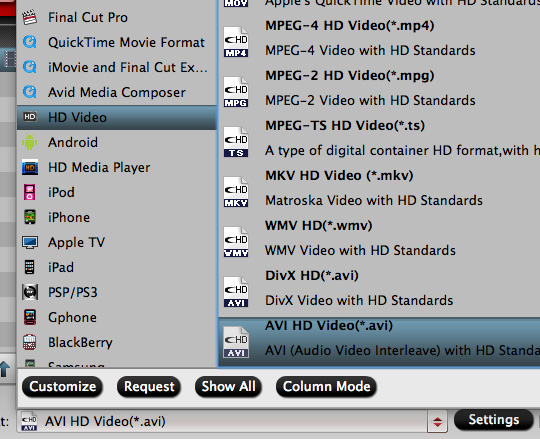540x439 pixels.
Task: Open the format dropdown stepper arrows
Action: coord(437,421)
